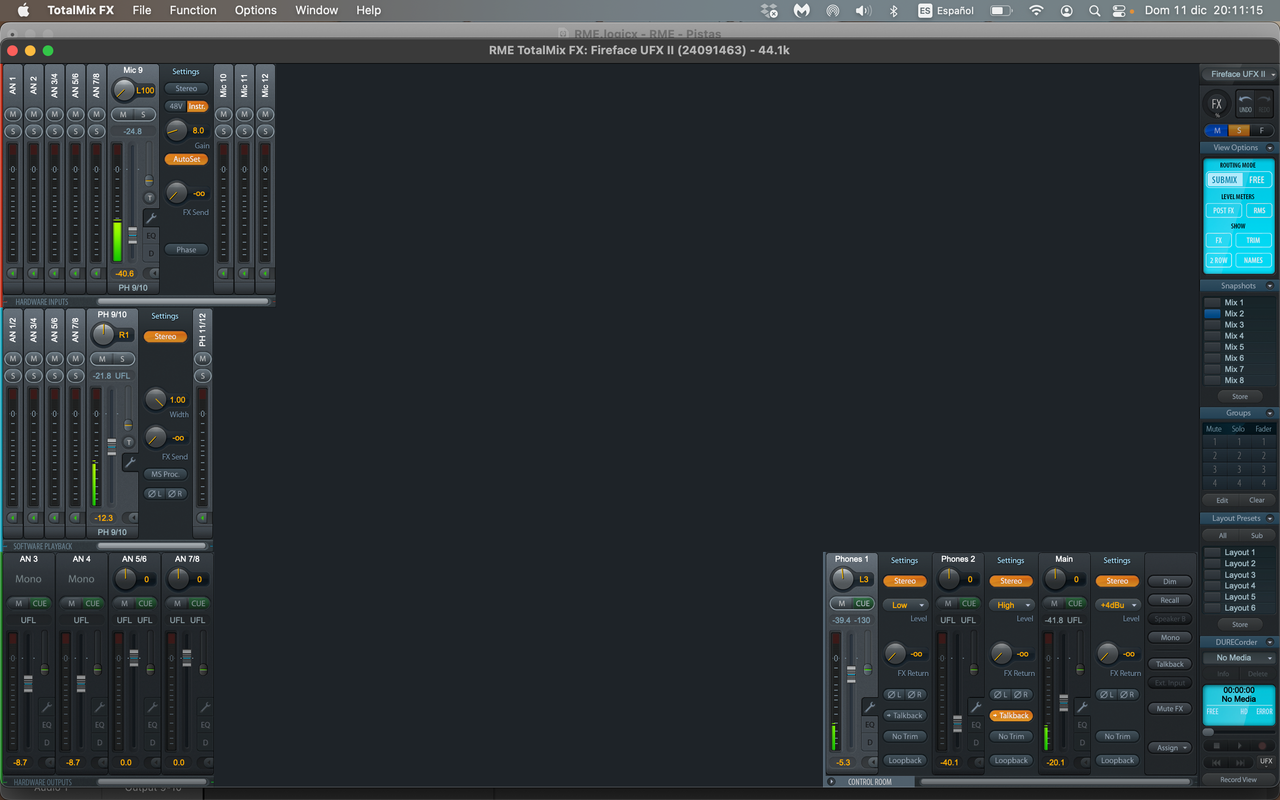Open the Options menu
Screen dimensions: 1280x800
[x=256, y=10]
